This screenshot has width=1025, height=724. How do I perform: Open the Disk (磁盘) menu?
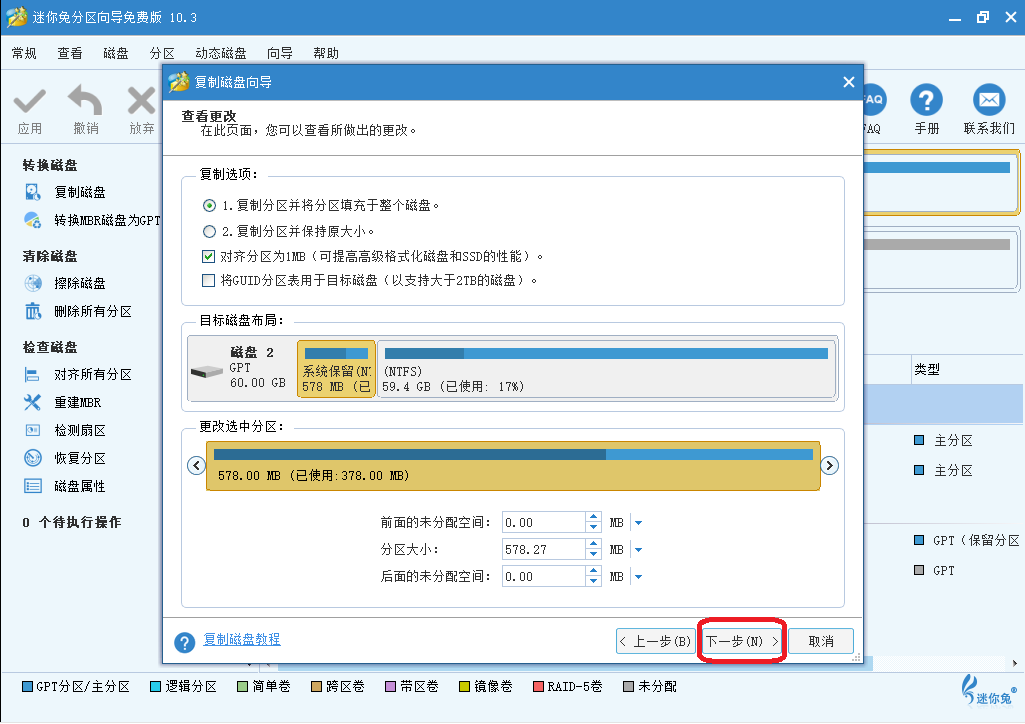coord(116,53)
